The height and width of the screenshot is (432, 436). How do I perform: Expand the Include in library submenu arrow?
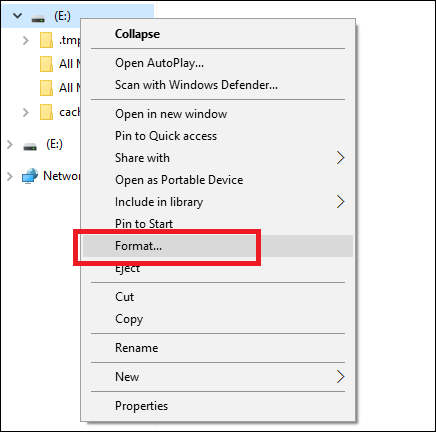340,202
